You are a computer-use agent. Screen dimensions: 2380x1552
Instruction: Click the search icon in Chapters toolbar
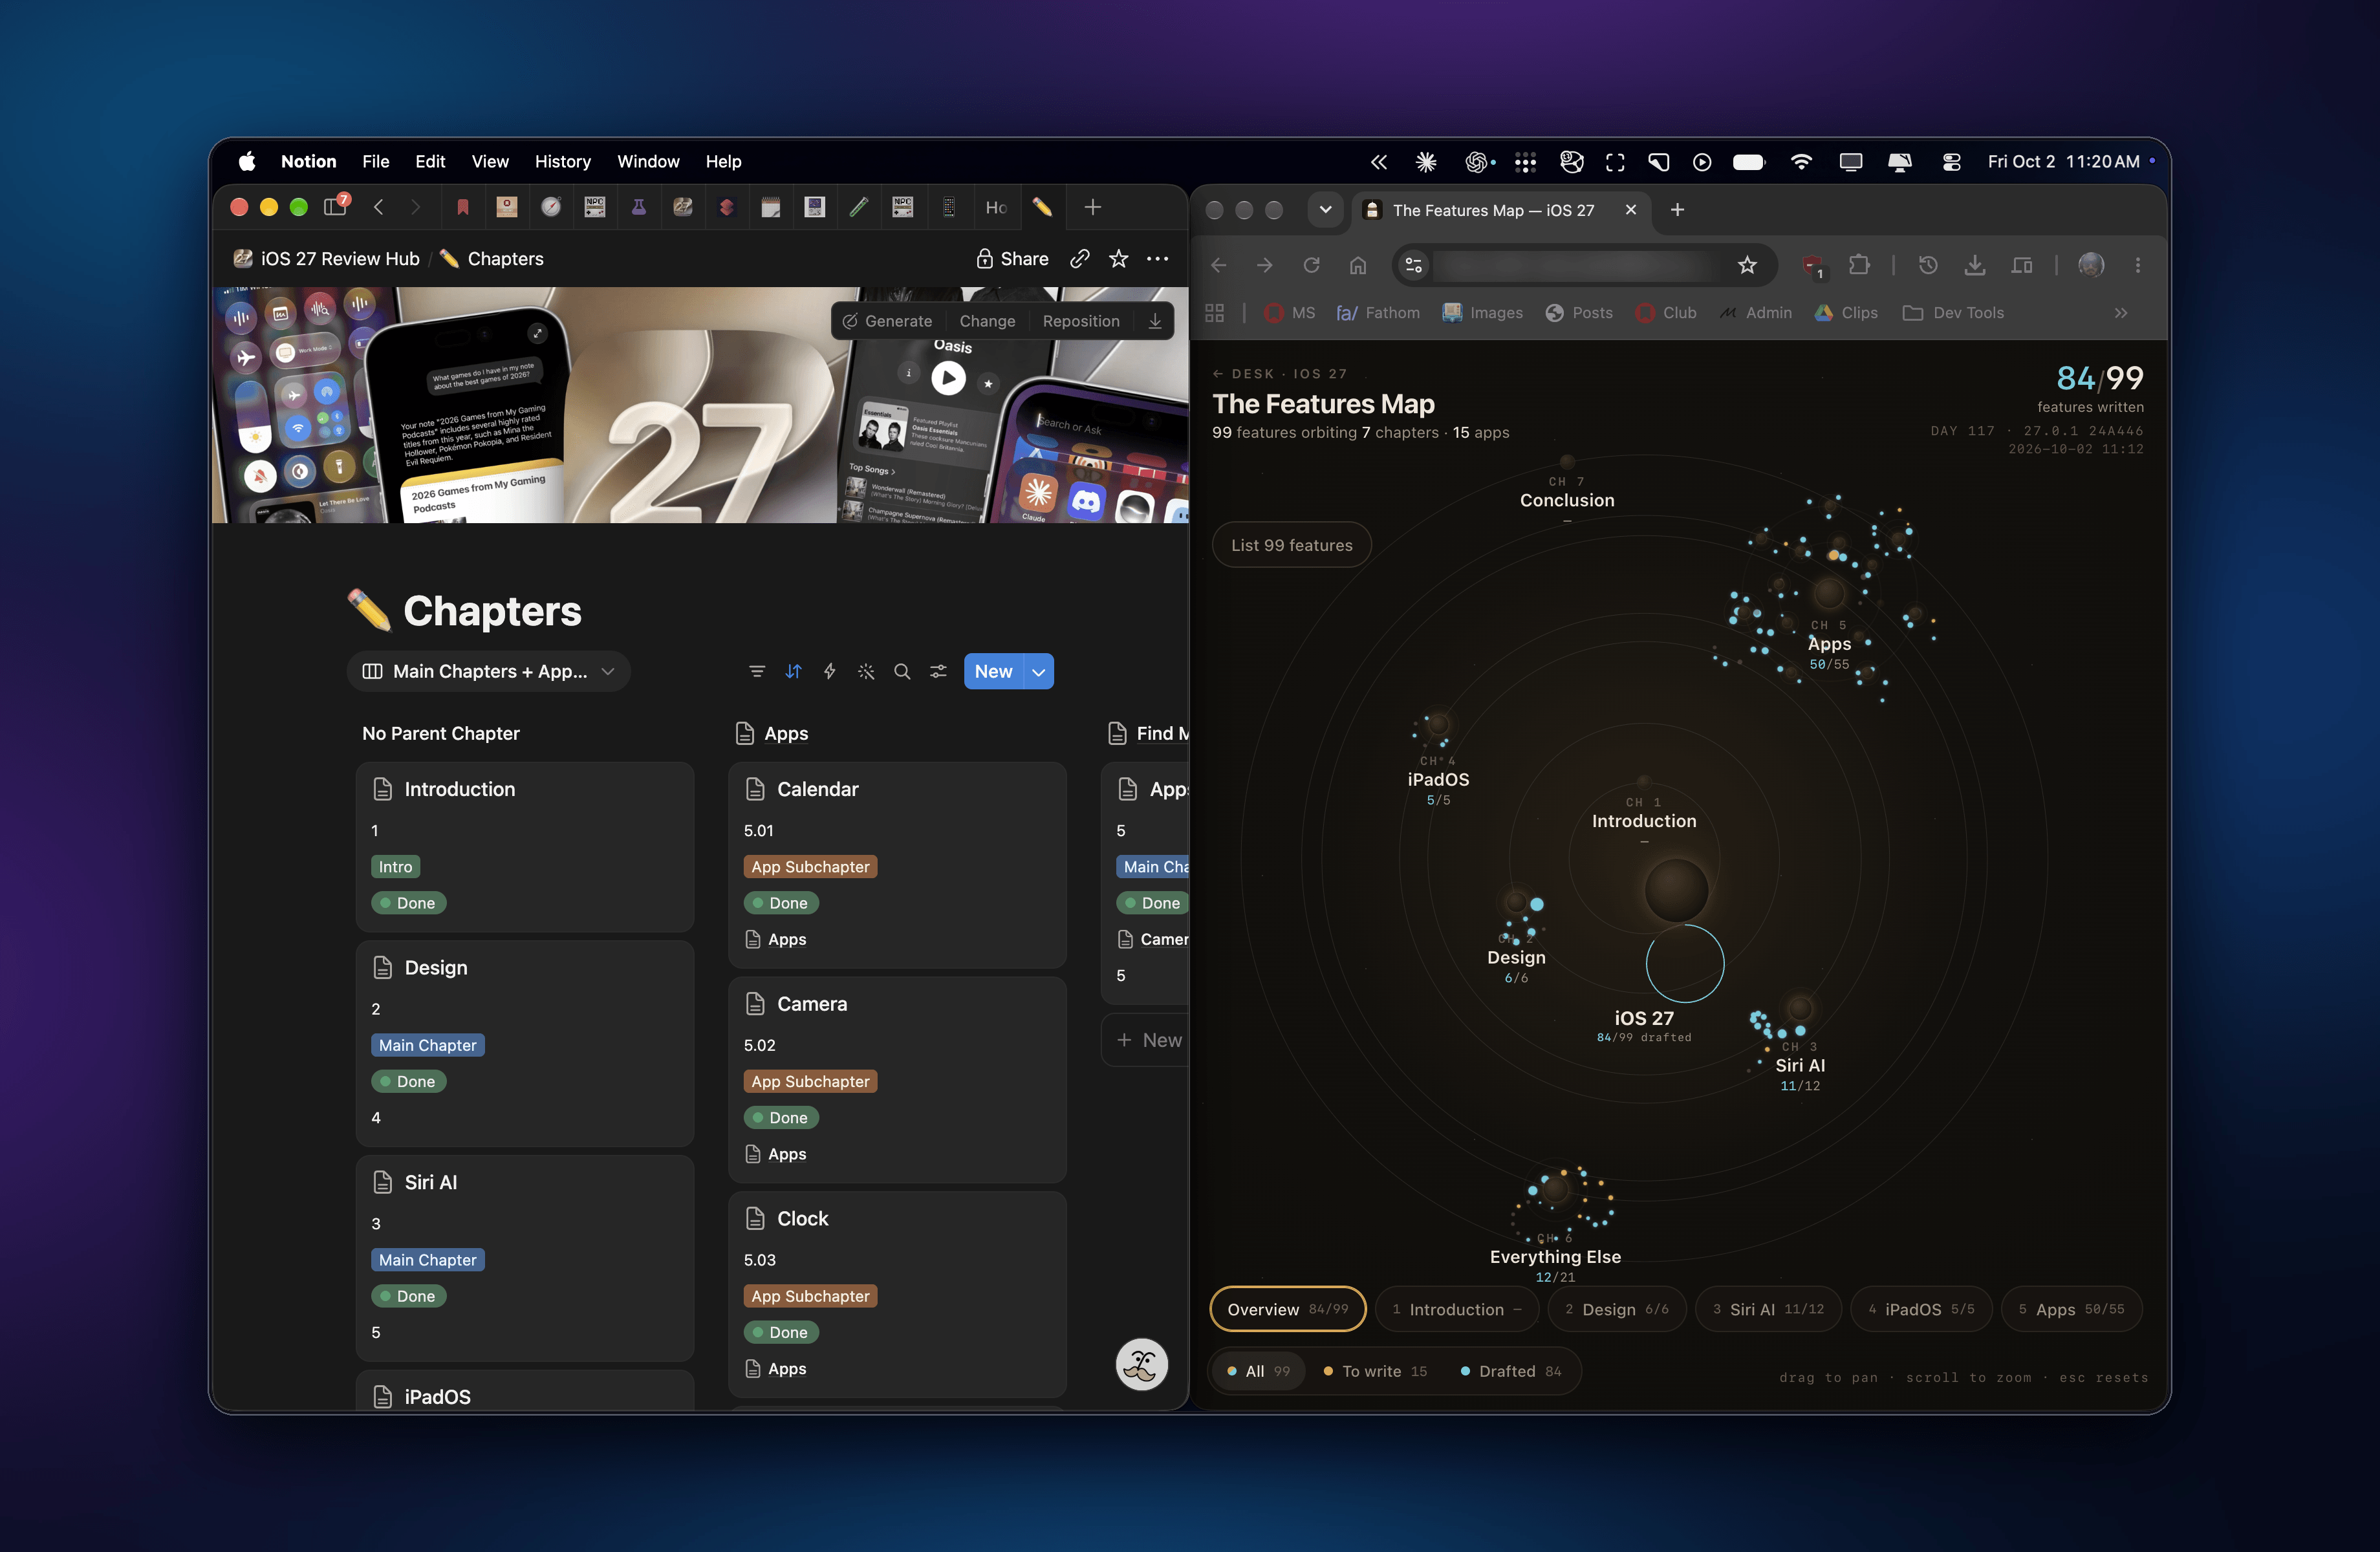click(902, 671)
